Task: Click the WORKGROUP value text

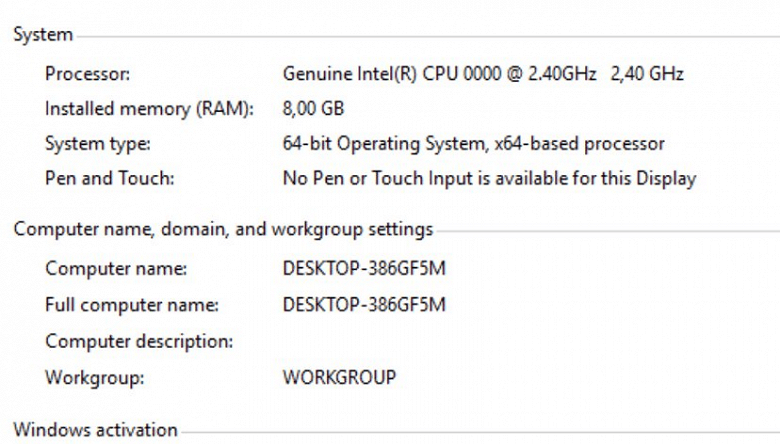Action: pos(340,378)
